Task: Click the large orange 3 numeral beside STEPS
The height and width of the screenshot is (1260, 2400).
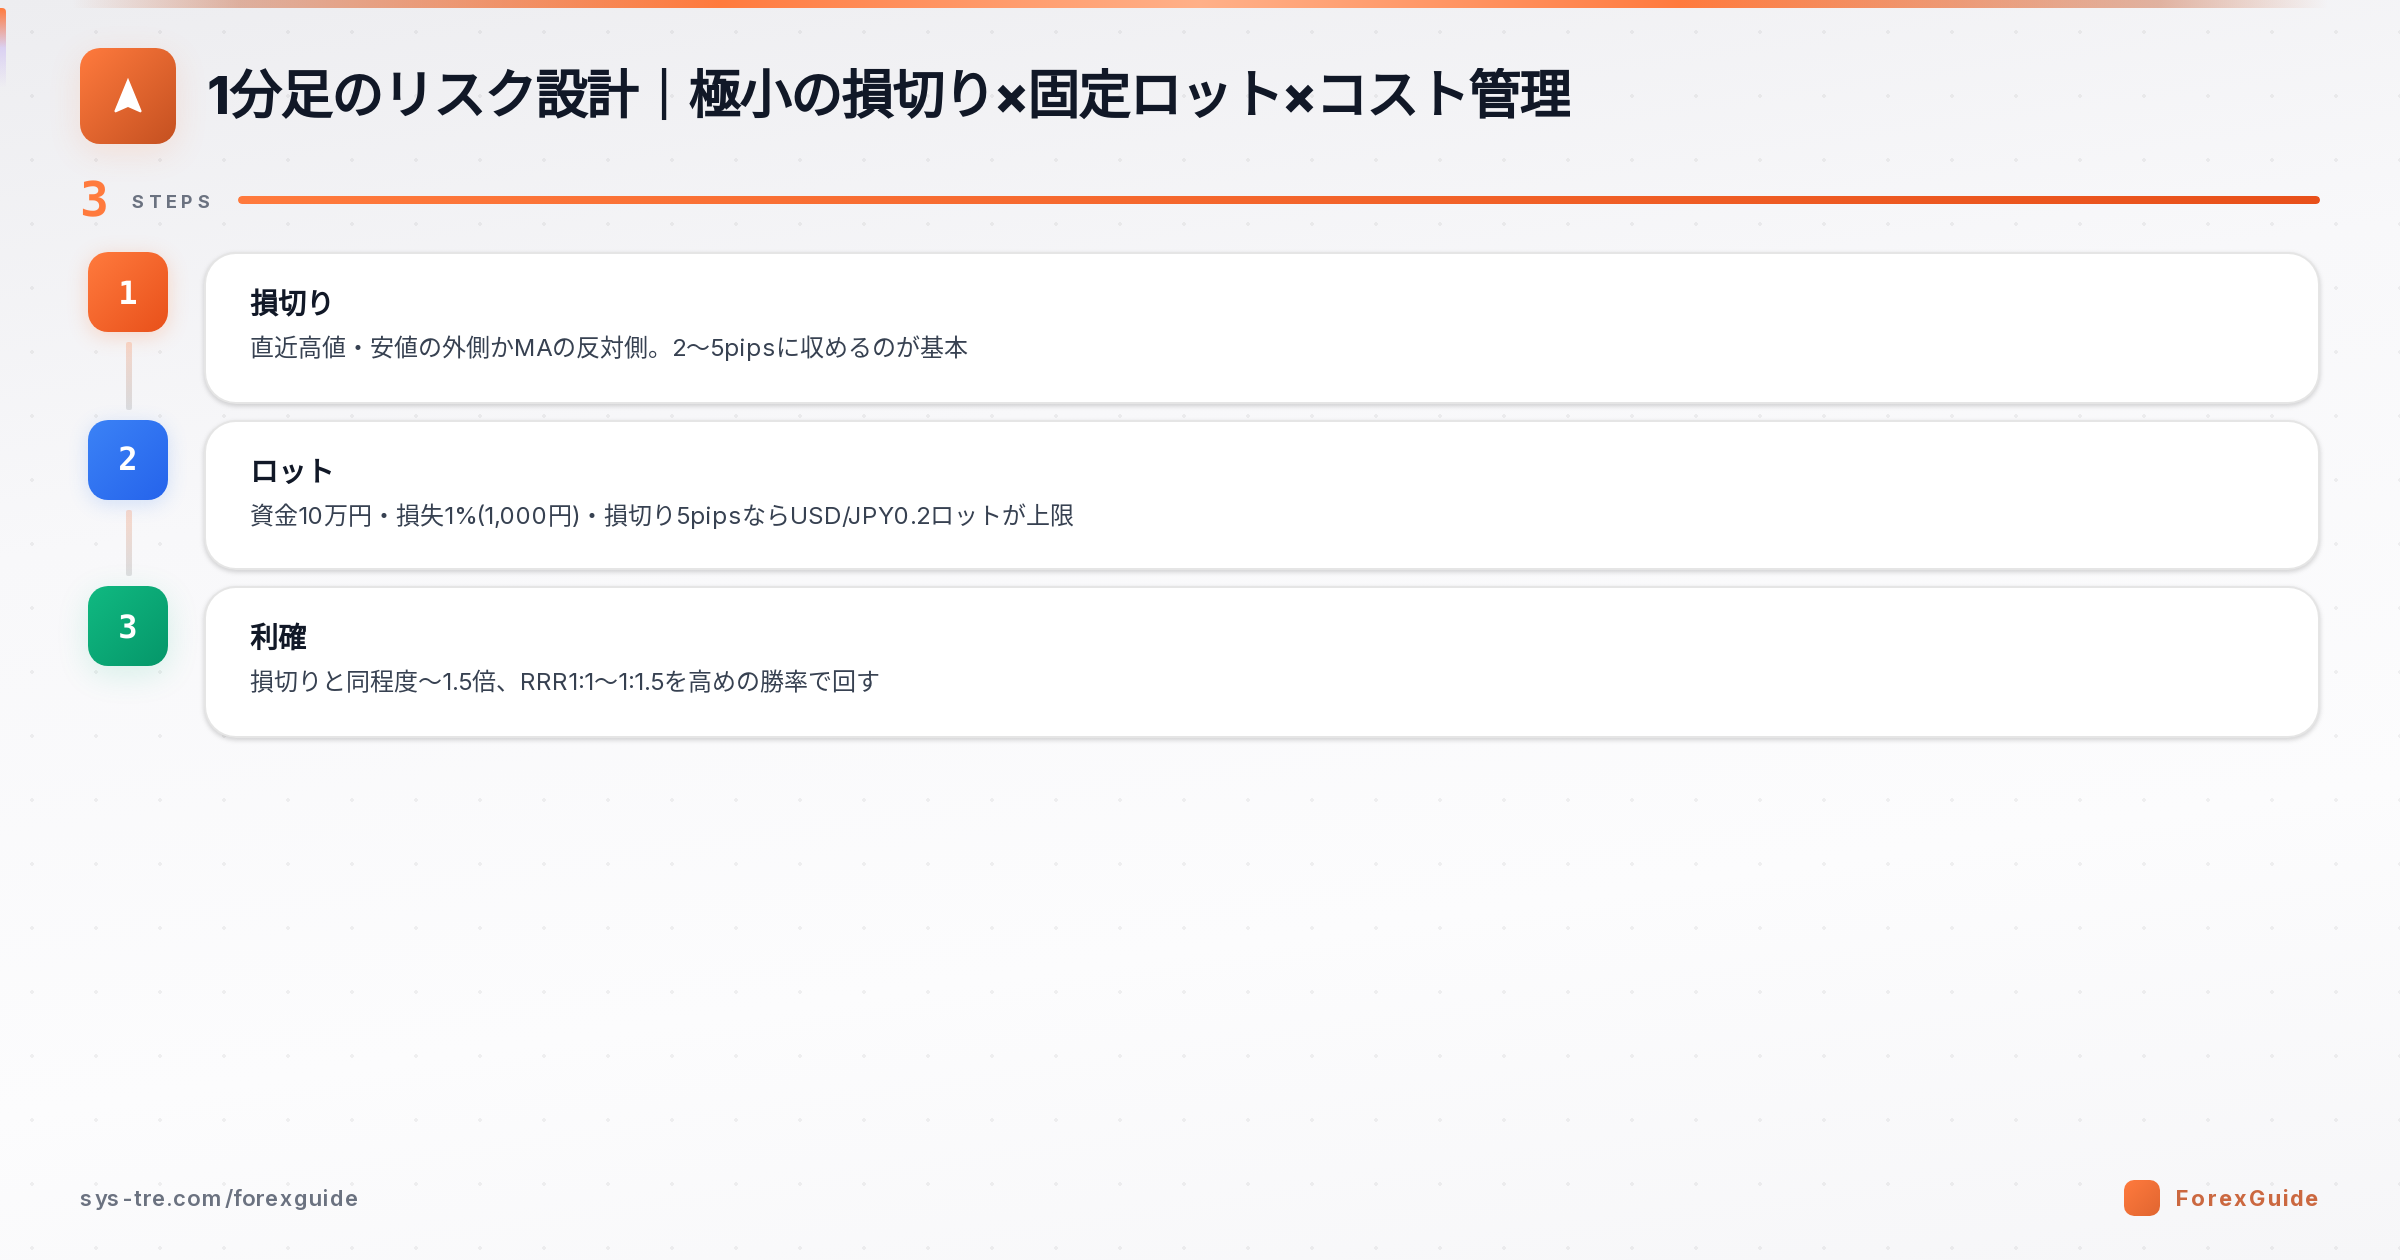Action: coord(94,199)
